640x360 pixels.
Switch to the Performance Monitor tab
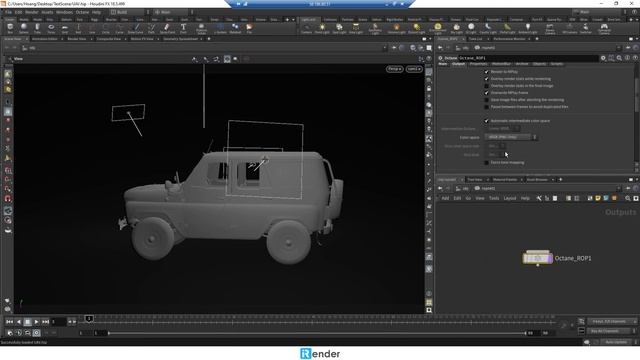509,39
